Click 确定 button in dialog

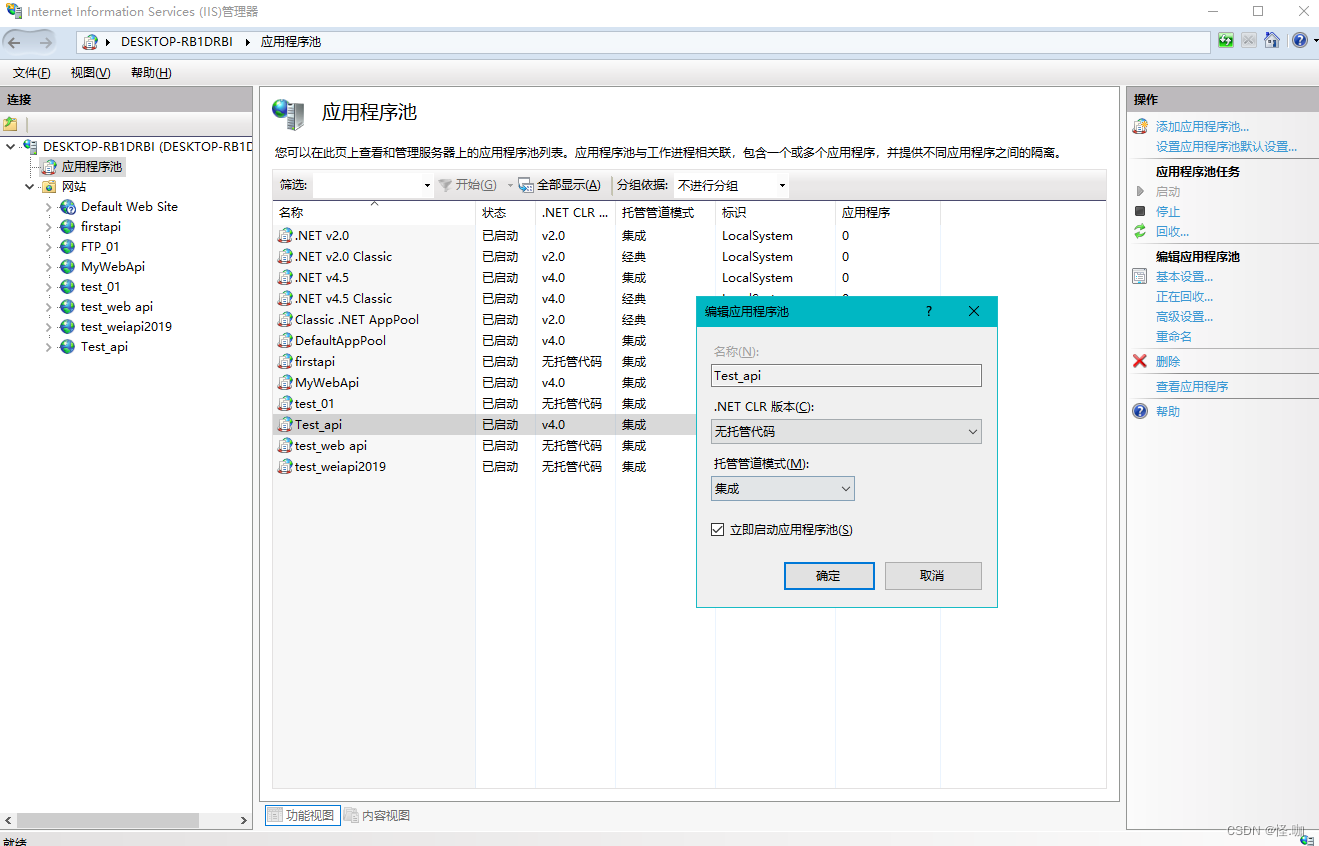(x=829, y=576)
